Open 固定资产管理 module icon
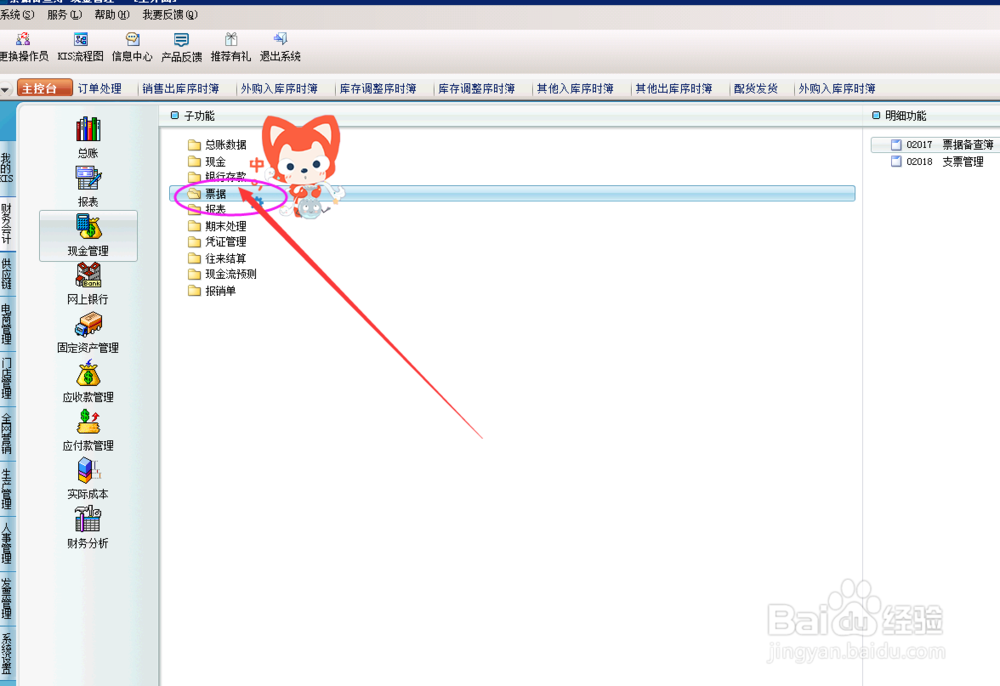Image resolution: width=1000 pixels, height=686 pixels. (89, 324)
